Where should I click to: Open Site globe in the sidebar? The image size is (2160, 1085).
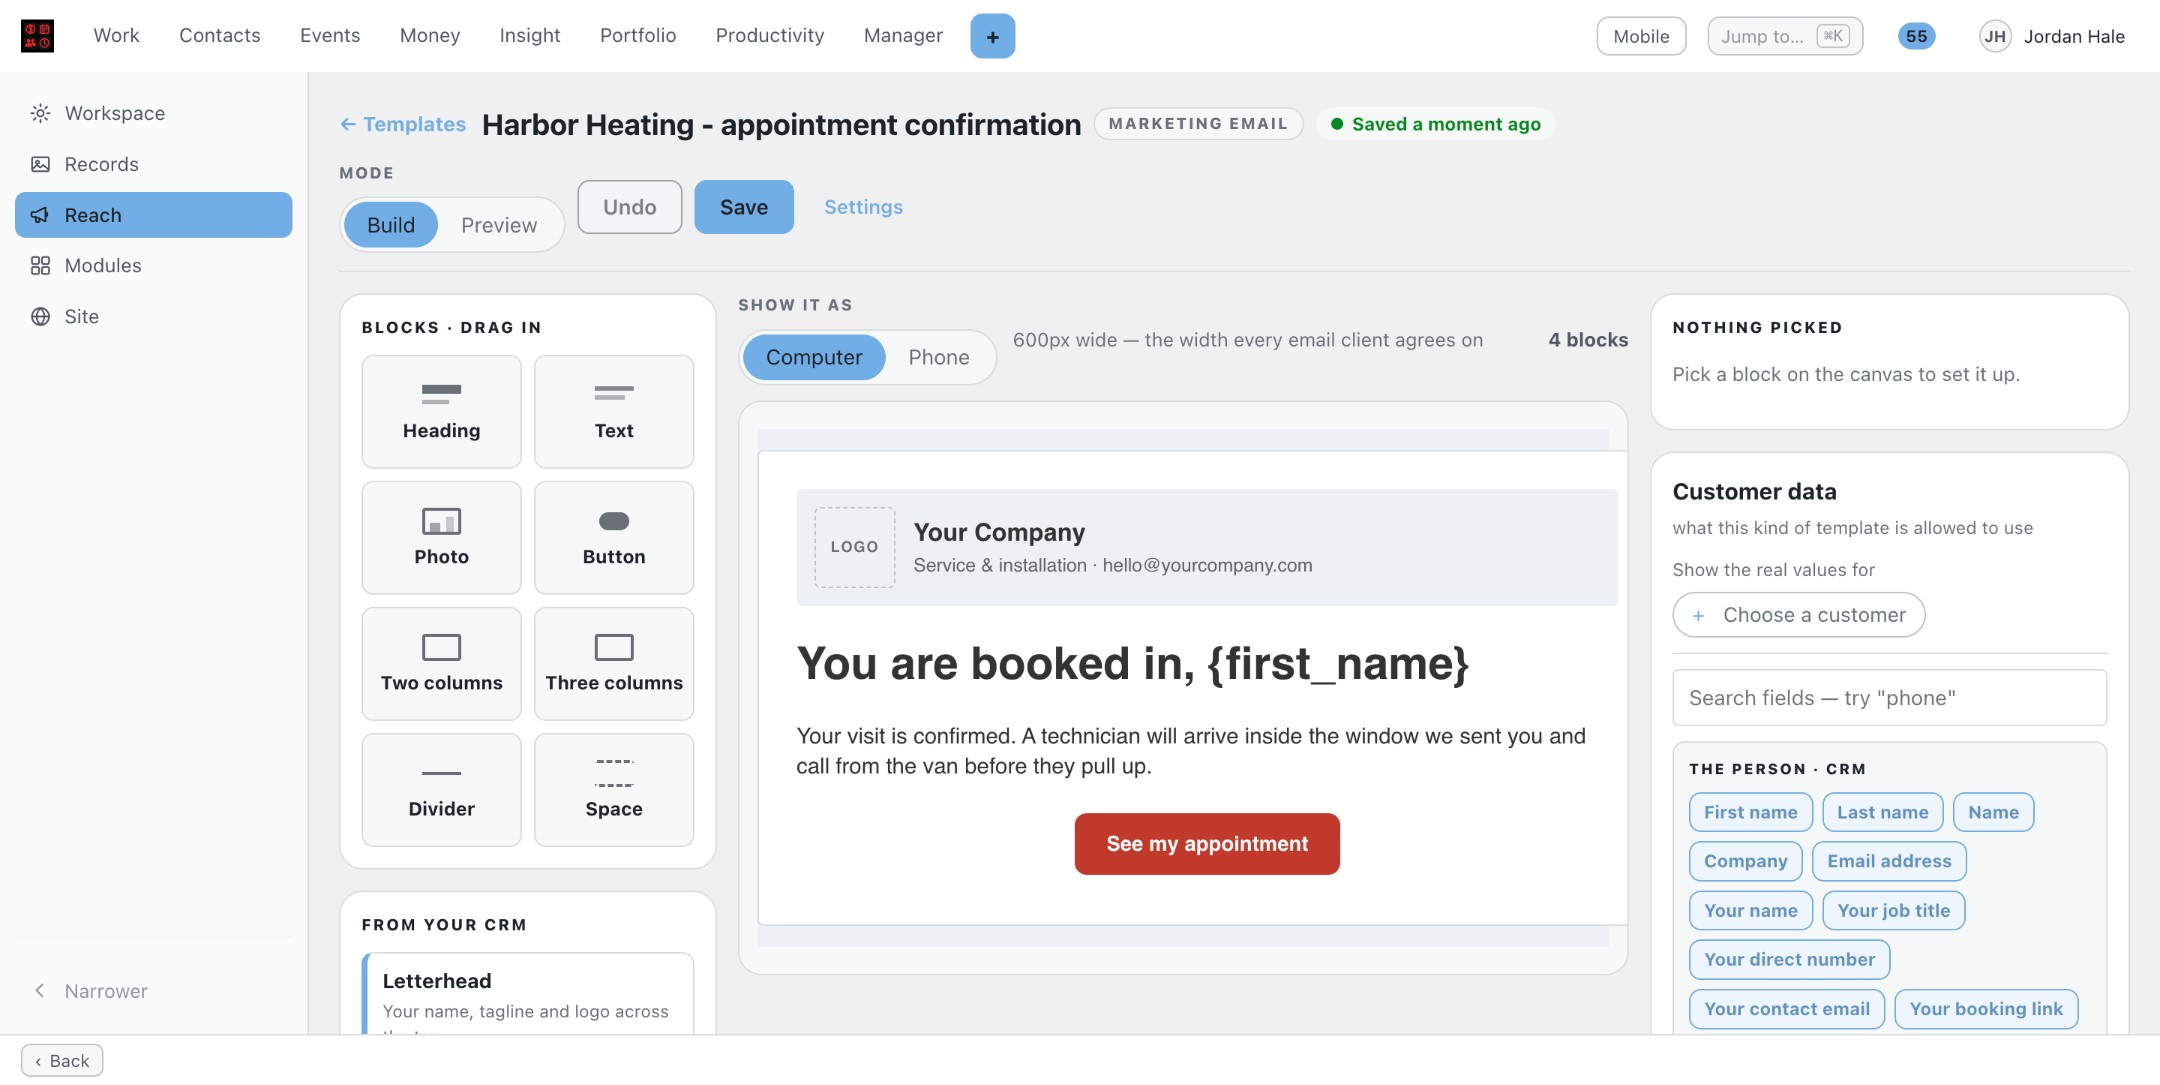tap(153, 316)
